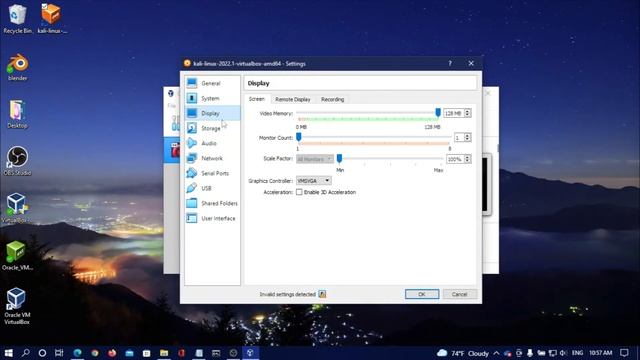Click the Scale Factor 100% field

455,159
